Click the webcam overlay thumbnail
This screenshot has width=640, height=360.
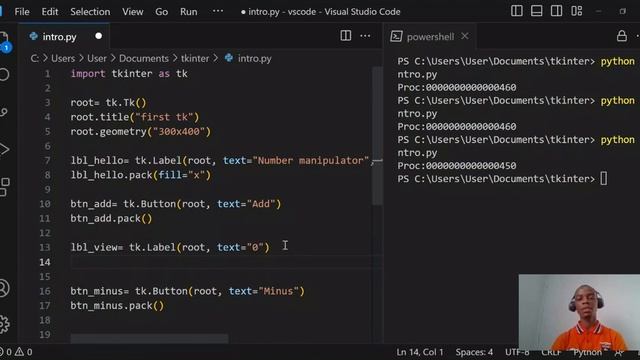coord(579,312)
